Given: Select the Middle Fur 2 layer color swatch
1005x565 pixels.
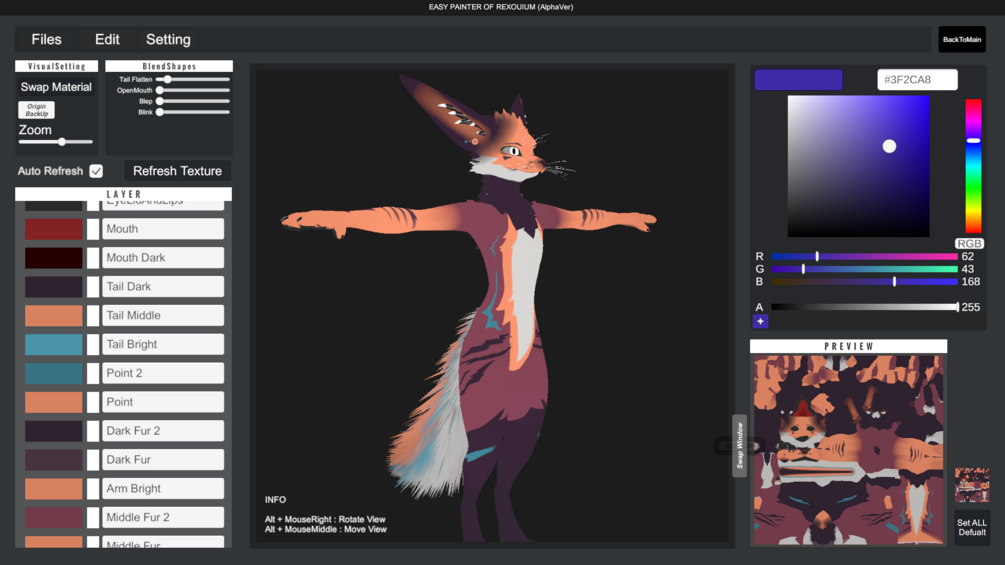Looking at the screenshot, I should click(54, 517).
